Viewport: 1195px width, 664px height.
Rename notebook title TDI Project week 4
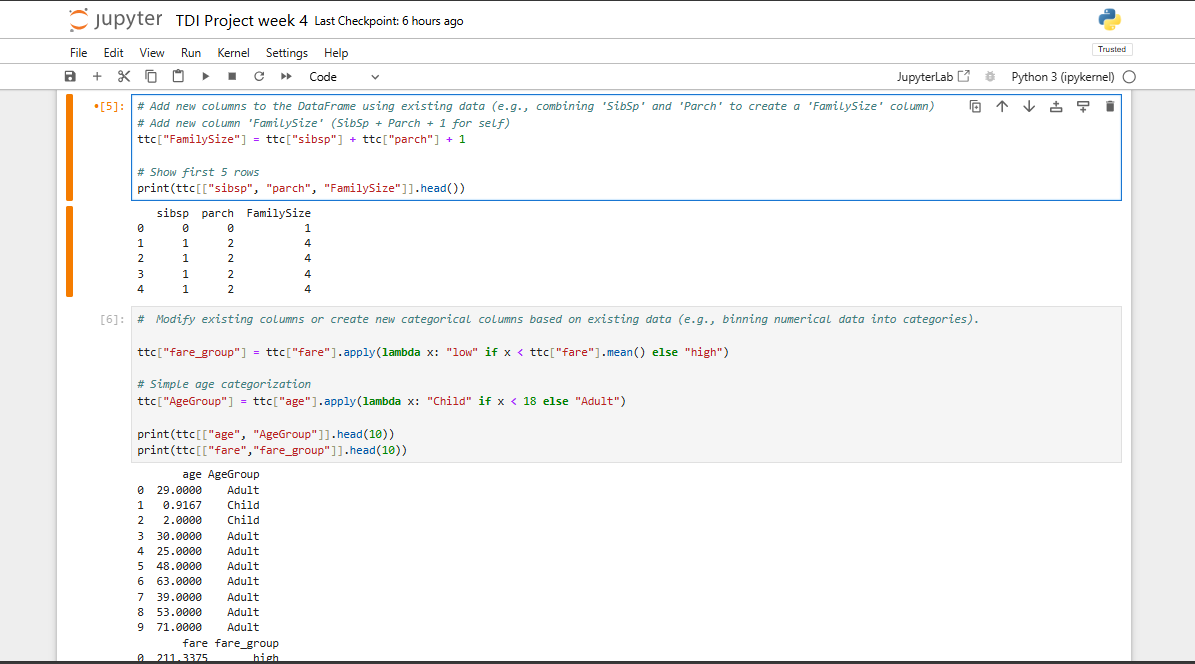point(242,21)
